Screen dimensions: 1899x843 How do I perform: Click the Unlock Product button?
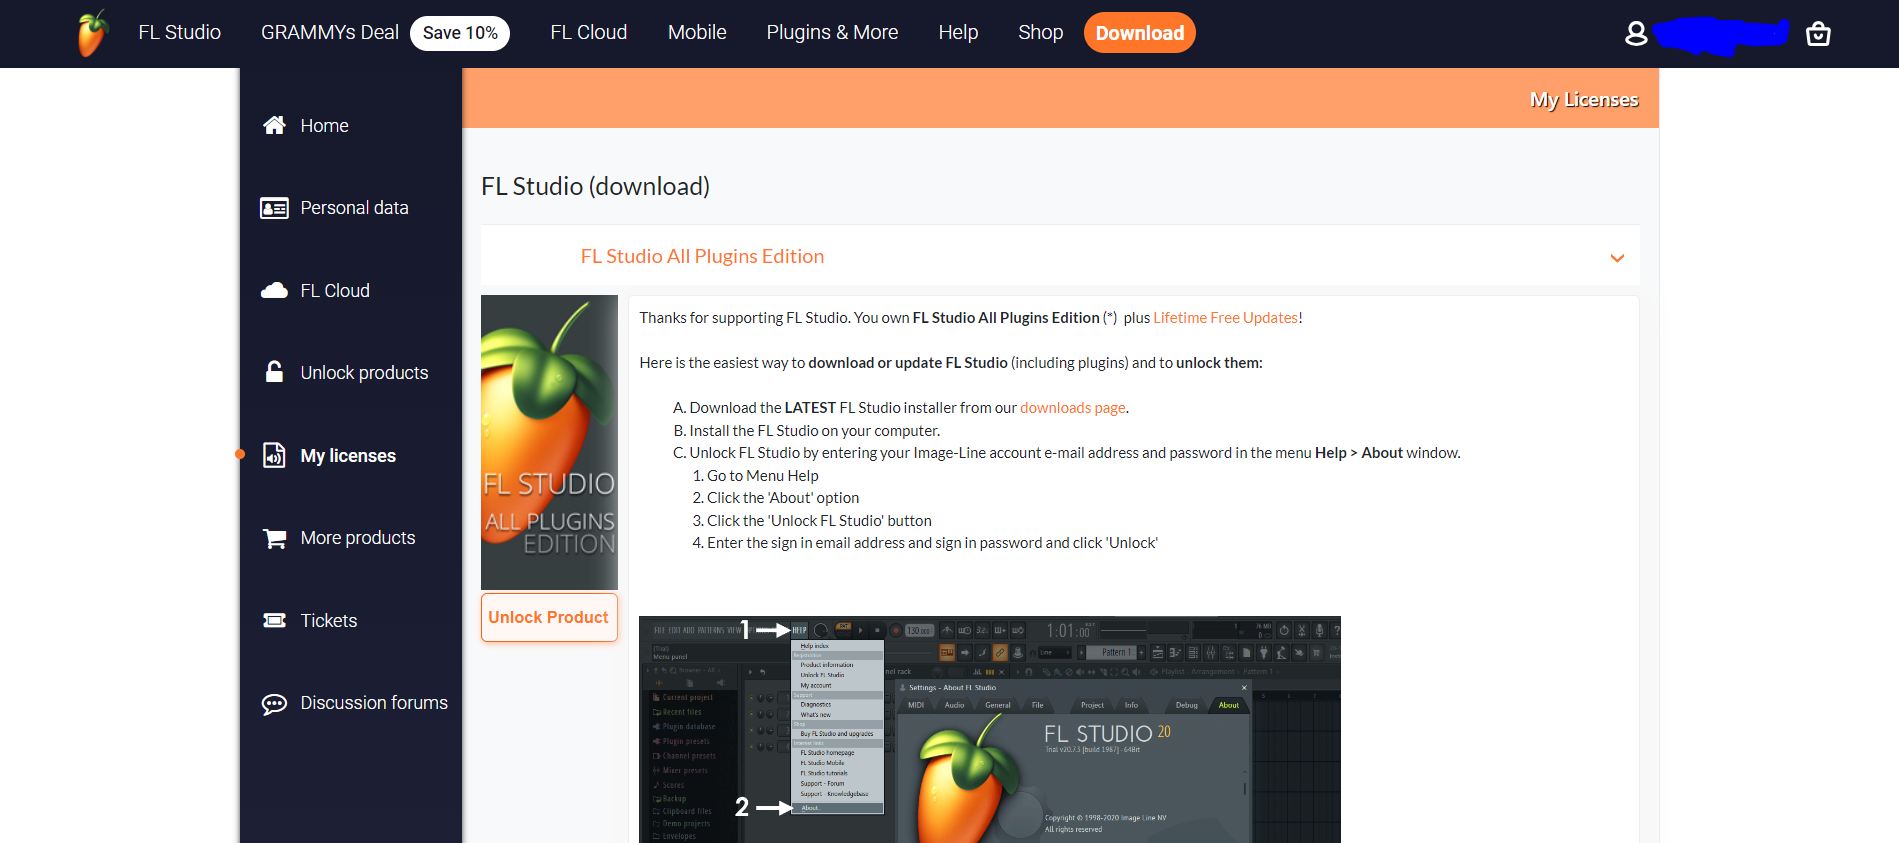[549, 617]
